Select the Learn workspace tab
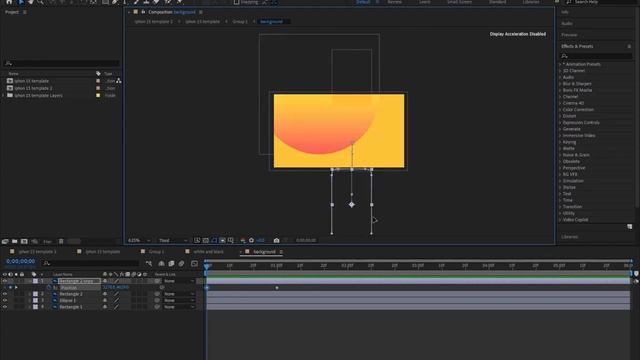 pyautogui.click(x=424, y=2)
